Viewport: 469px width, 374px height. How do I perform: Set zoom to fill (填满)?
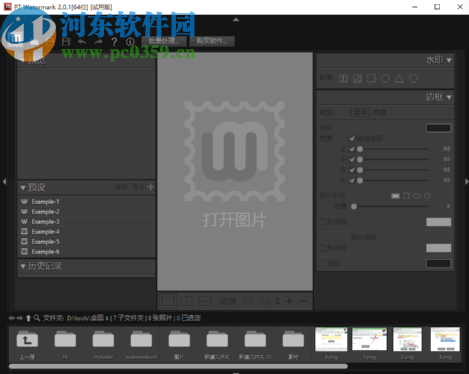click(x=228, y=302)
